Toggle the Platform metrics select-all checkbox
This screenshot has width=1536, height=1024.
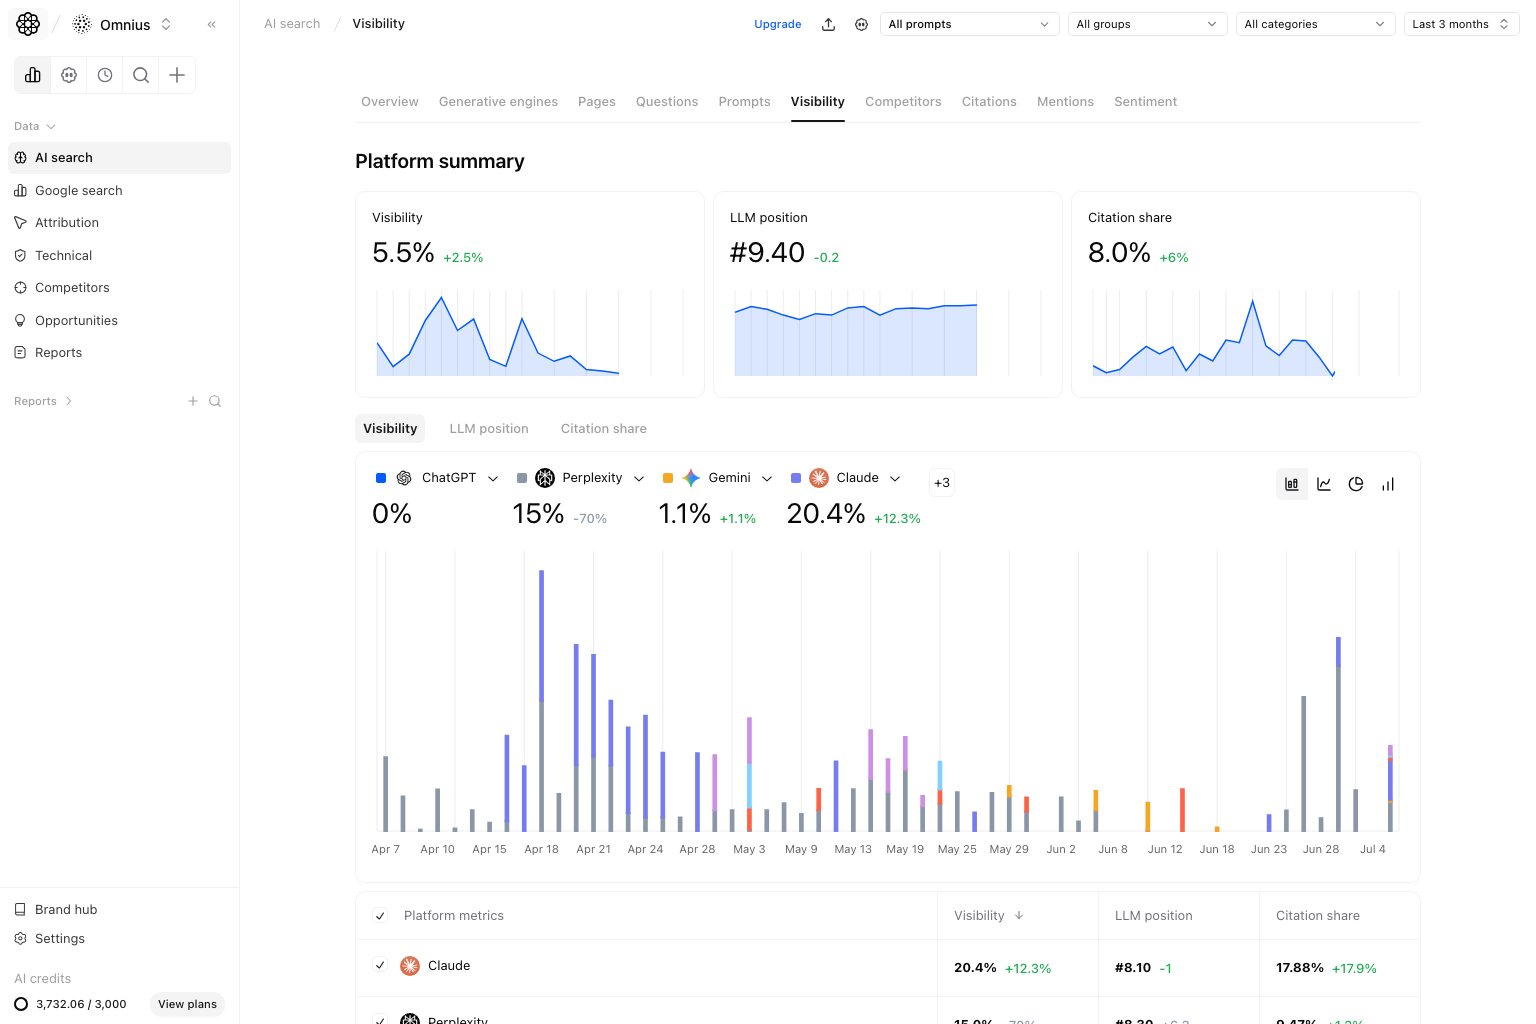380,916
